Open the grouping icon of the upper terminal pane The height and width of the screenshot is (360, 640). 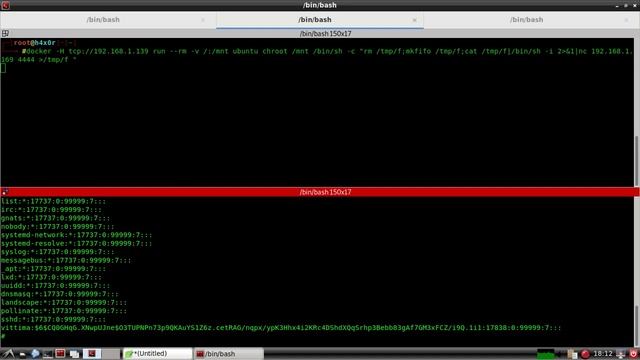pos(5,33)
